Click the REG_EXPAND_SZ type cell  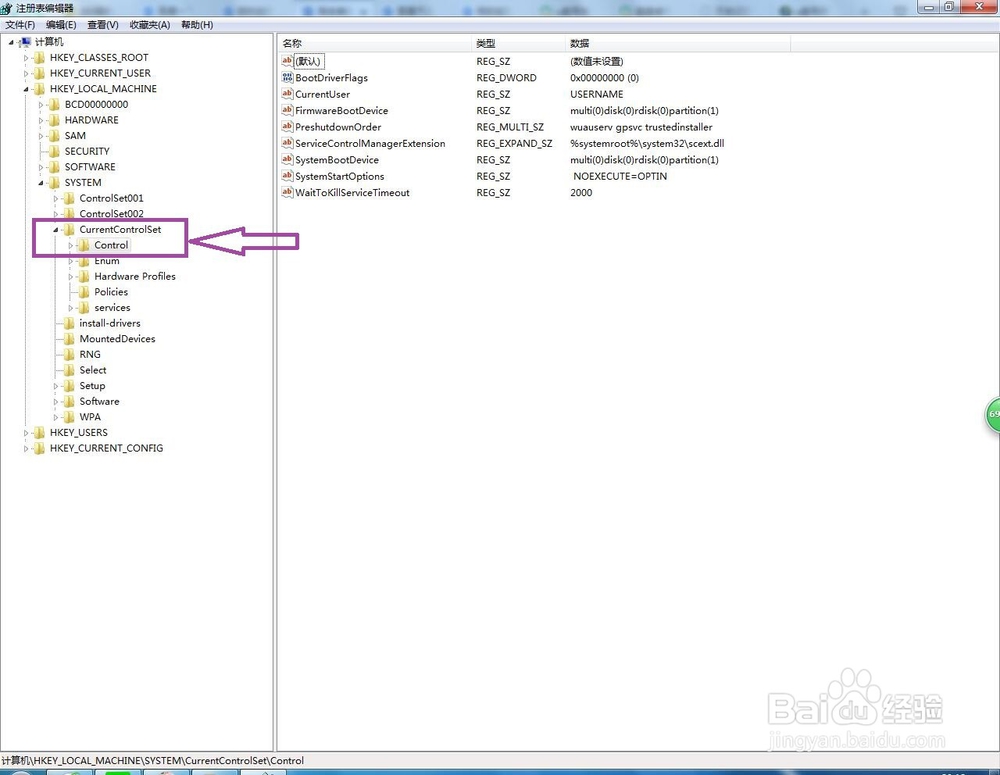514,144
